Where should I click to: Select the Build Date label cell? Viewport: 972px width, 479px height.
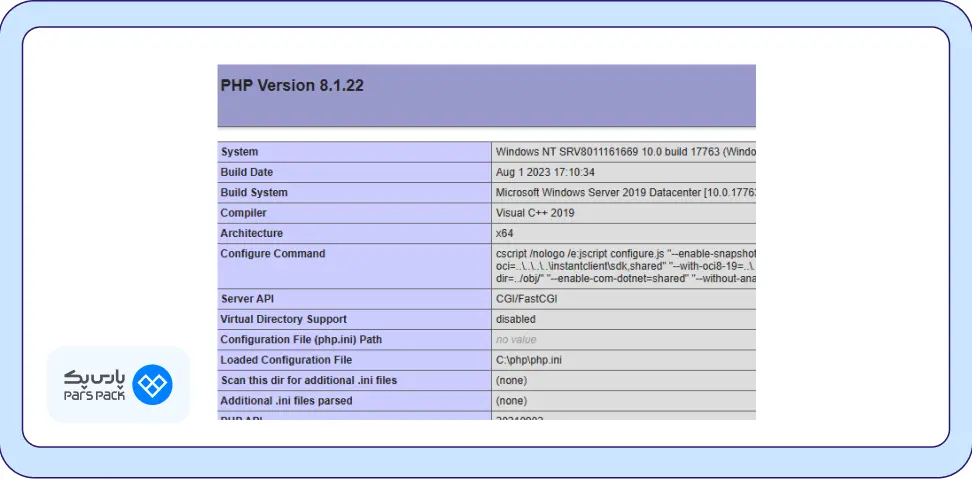[x=246, y=172]
